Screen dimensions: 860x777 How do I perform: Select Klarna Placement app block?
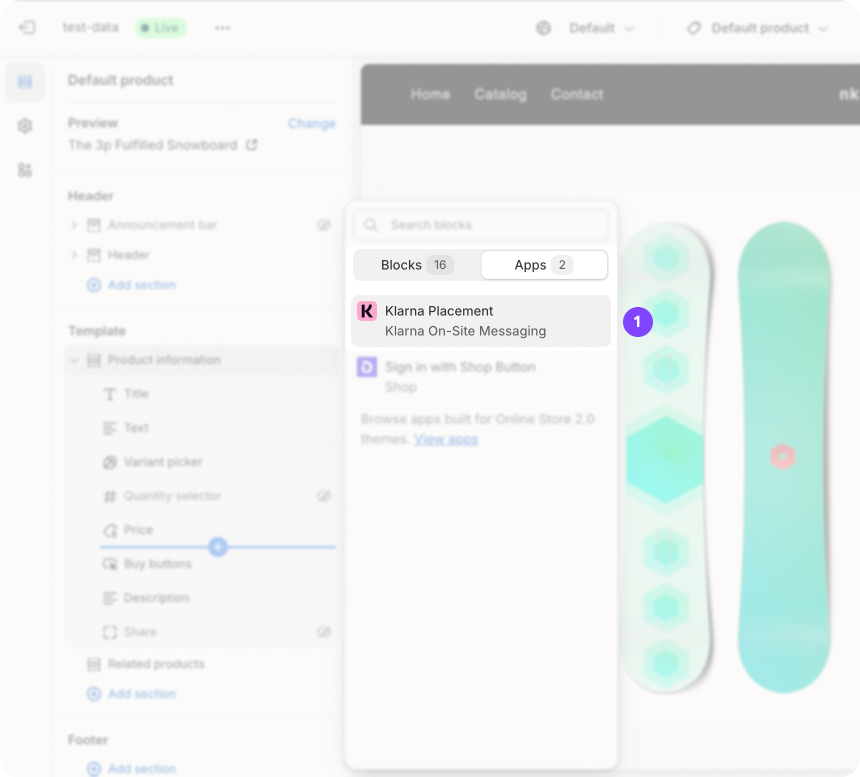coord(480,321)
